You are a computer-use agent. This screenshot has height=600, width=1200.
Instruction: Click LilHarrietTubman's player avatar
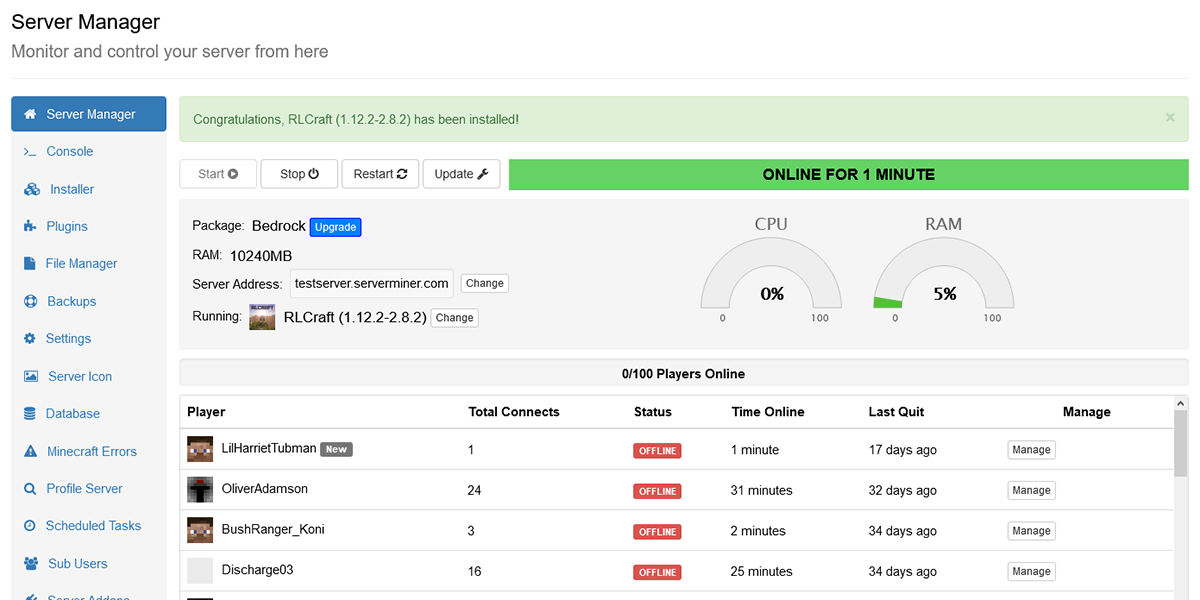point(200,449)
